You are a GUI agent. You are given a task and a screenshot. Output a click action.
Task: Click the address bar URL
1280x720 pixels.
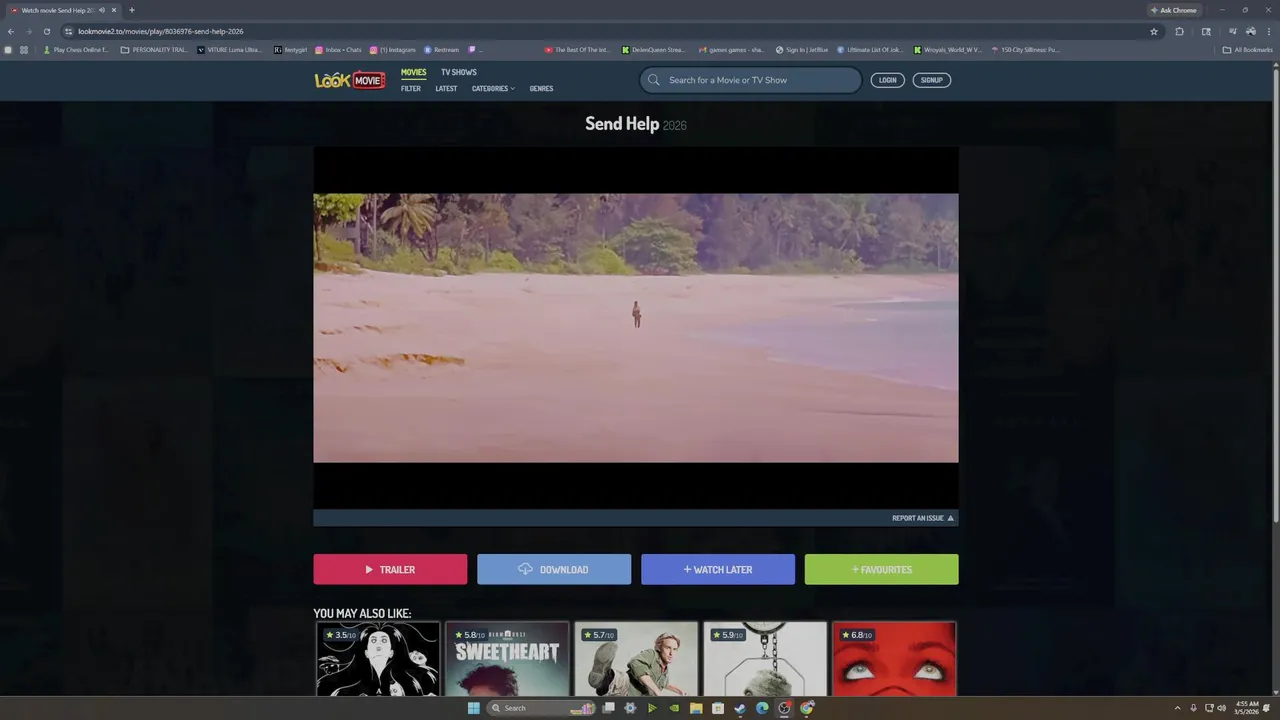click(x=161, y=31)
